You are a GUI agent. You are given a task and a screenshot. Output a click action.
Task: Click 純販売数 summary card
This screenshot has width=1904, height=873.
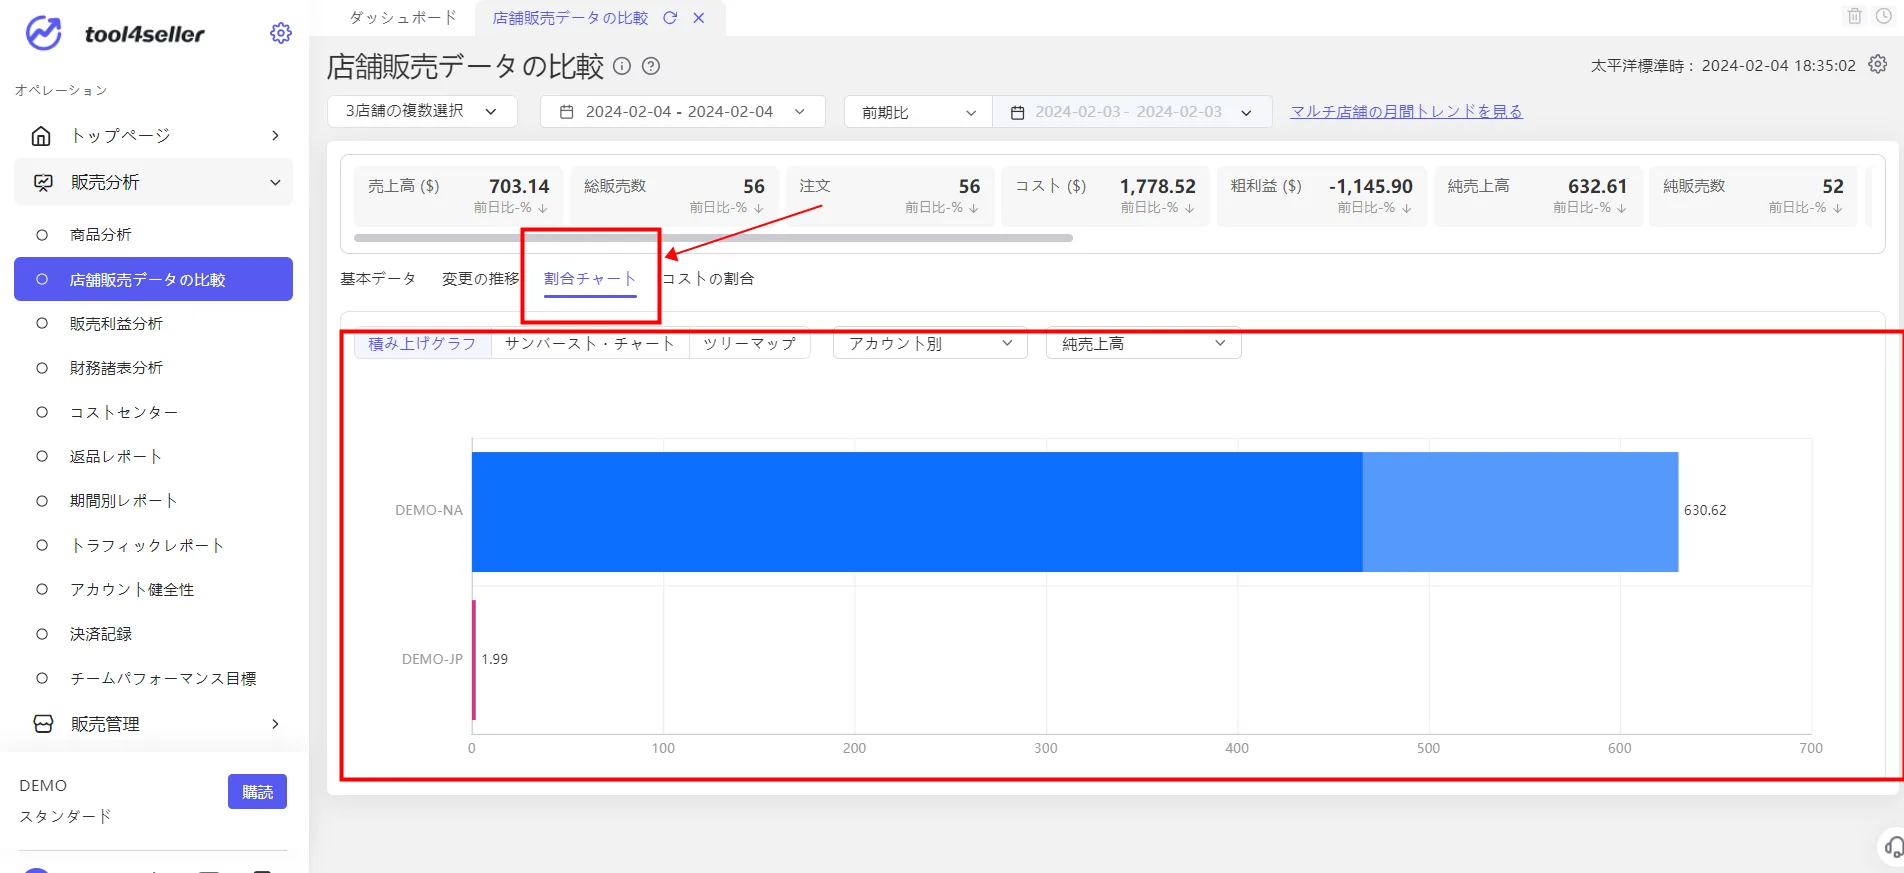click(1753, 196)
